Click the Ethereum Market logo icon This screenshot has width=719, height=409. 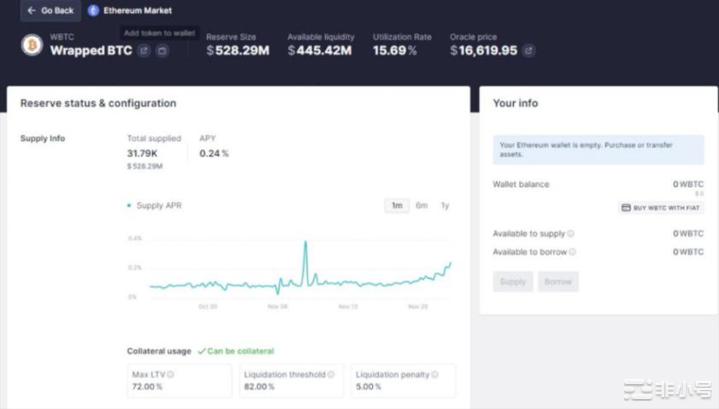[93, 11]
